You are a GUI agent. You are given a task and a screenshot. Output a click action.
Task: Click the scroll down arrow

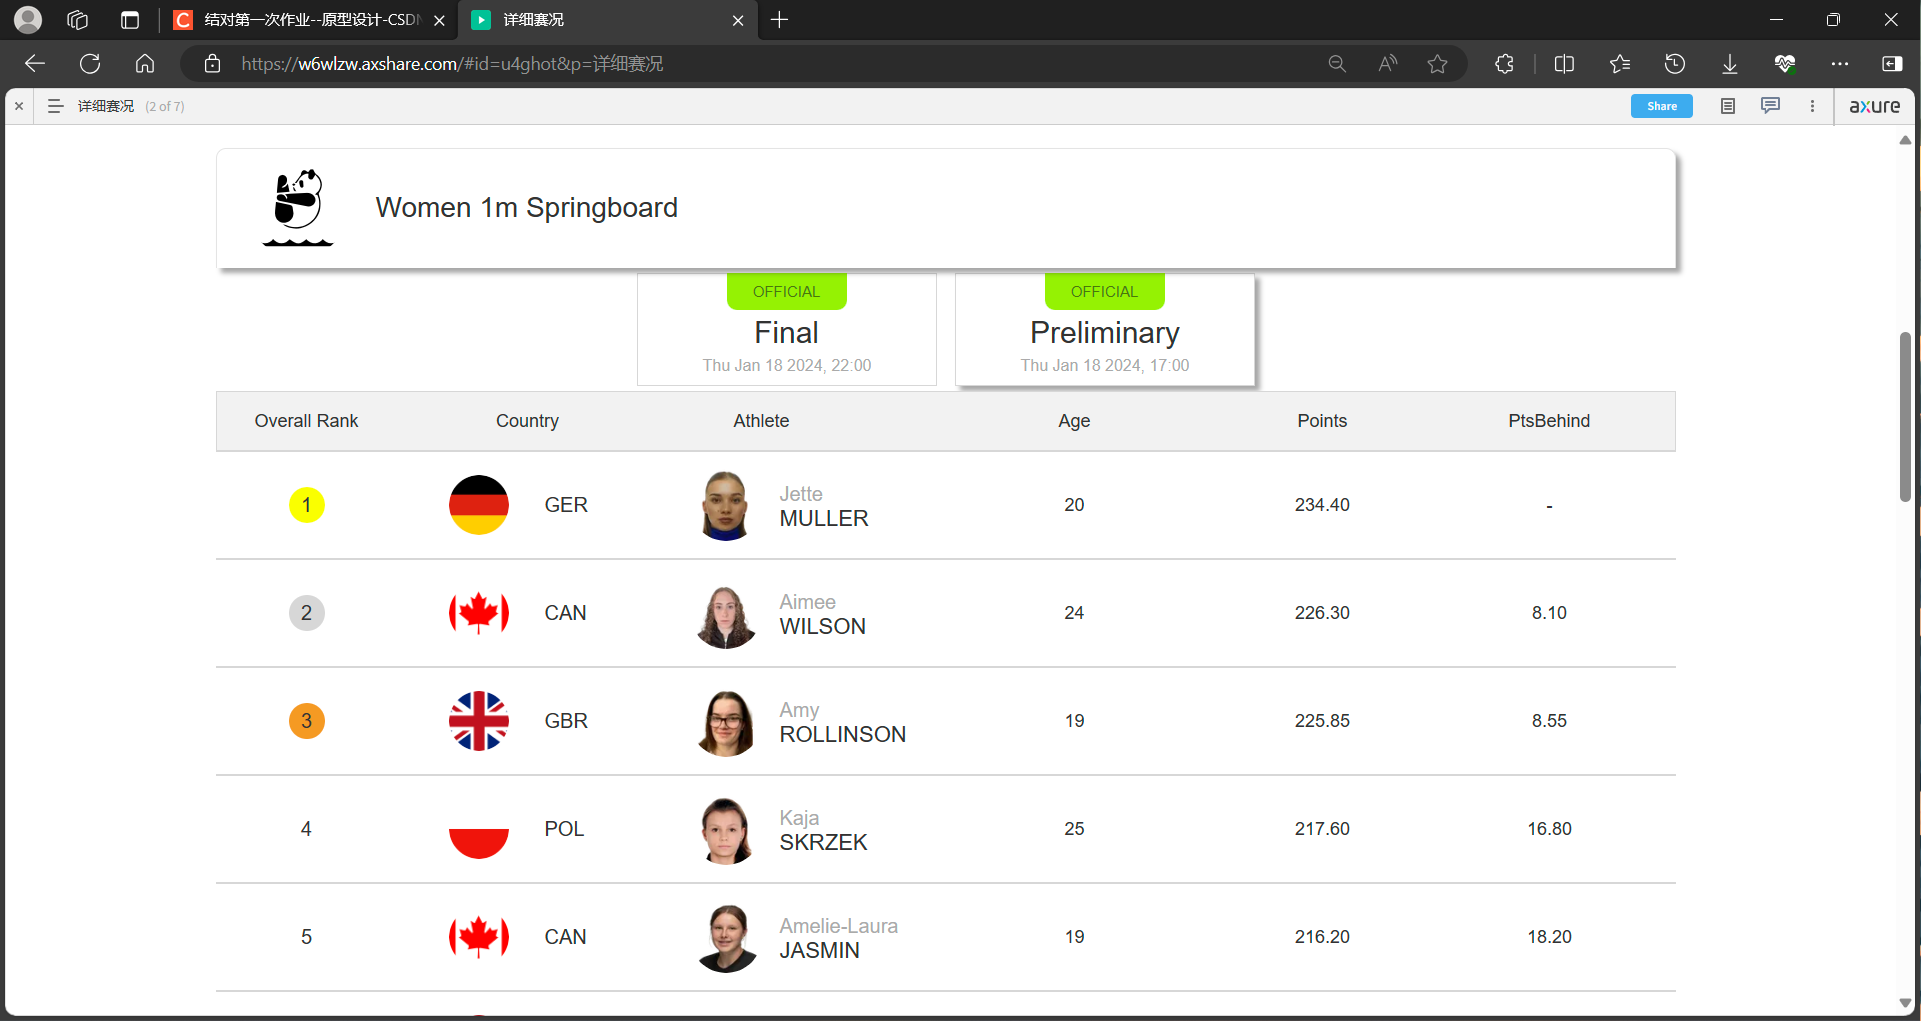point(1906,1003)
